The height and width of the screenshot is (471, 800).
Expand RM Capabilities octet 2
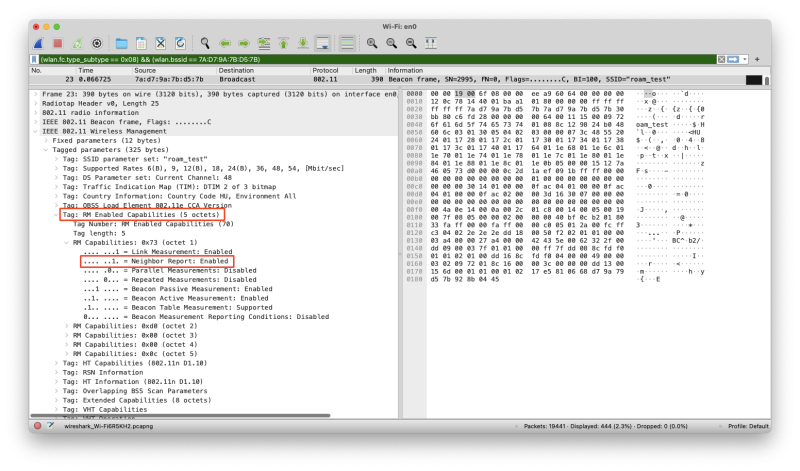tap(66, 326)
